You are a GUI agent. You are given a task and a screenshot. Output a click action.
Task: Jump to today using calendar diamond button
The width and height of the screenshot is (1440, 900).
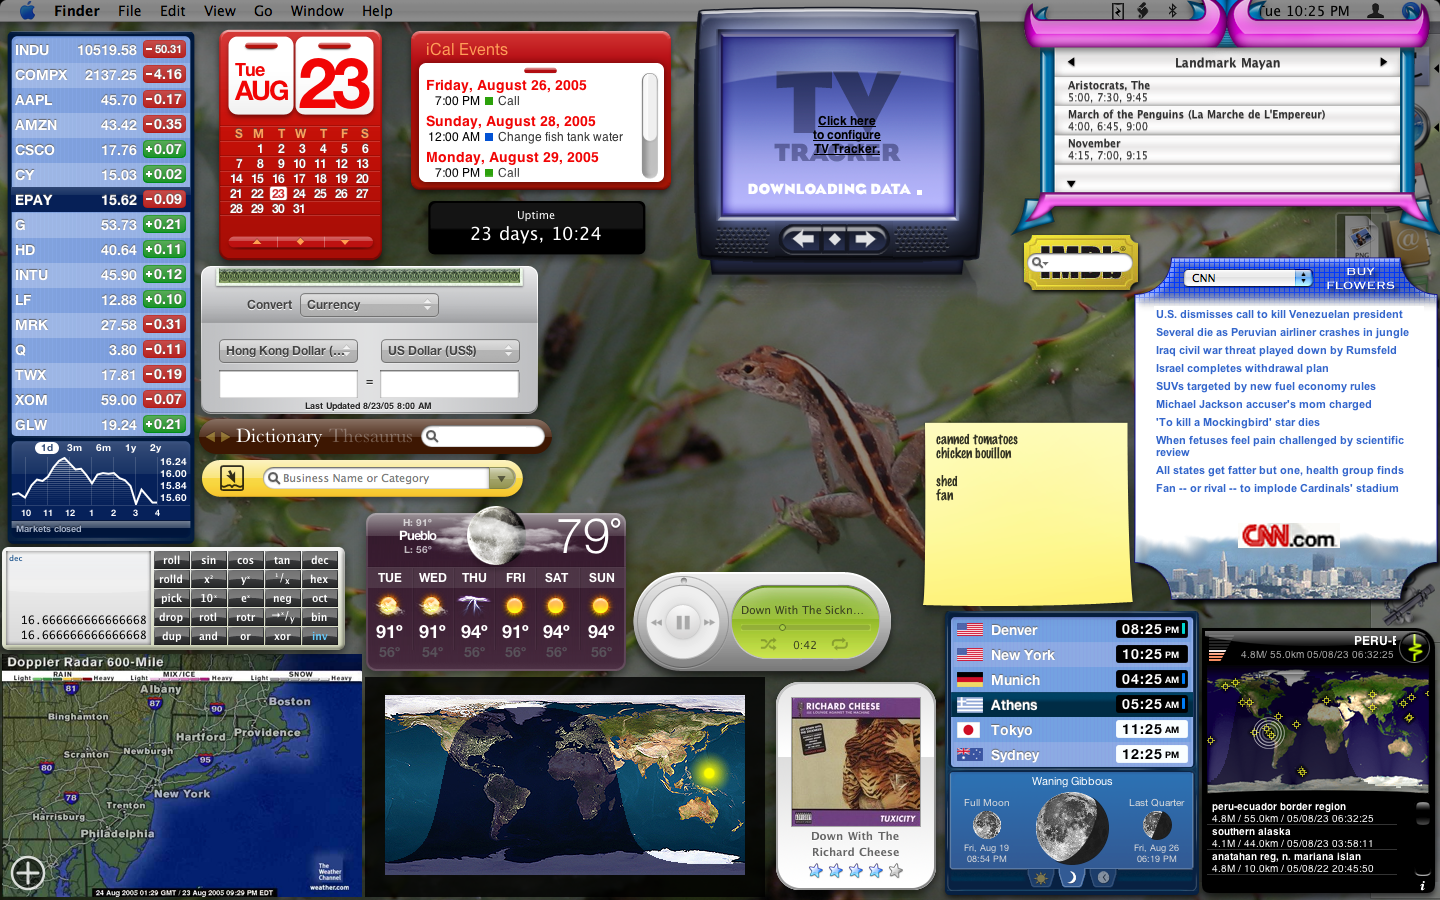(x=301, y=242)
